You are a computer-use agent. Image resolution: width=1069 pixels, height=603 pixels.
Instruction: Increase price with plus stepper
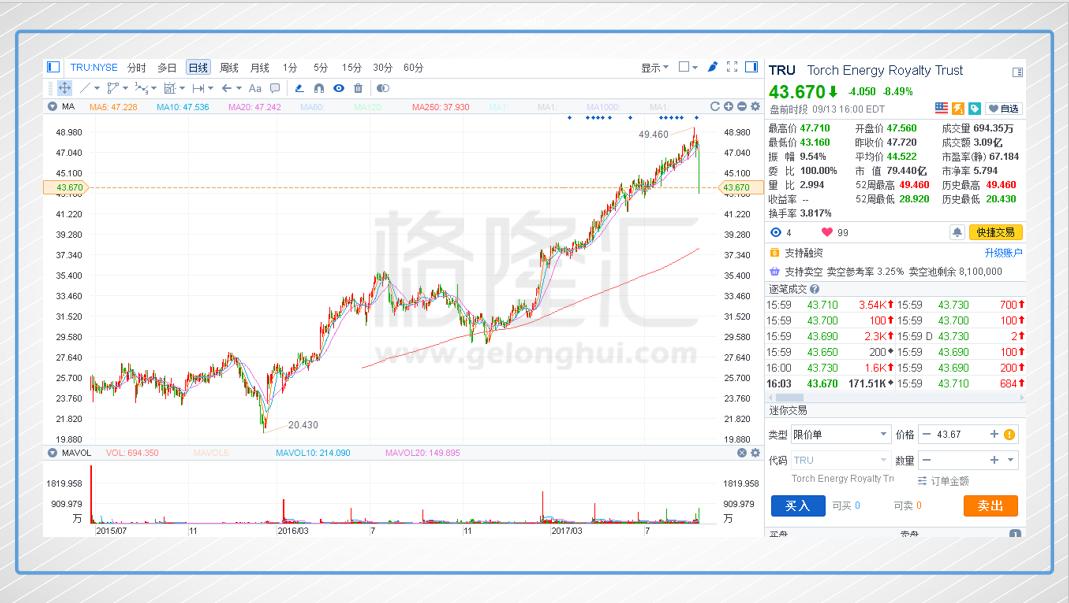[x=994, y=435]
